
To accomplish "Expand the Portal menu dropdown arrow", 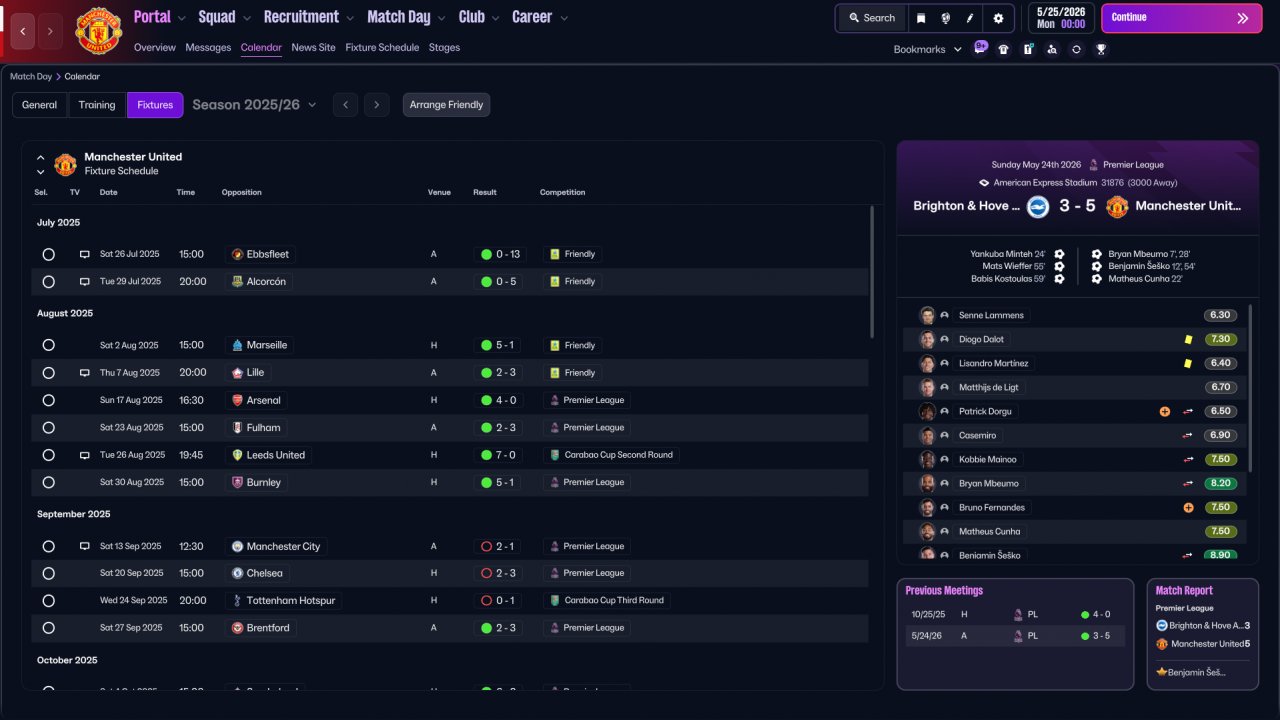I will 181,18.
